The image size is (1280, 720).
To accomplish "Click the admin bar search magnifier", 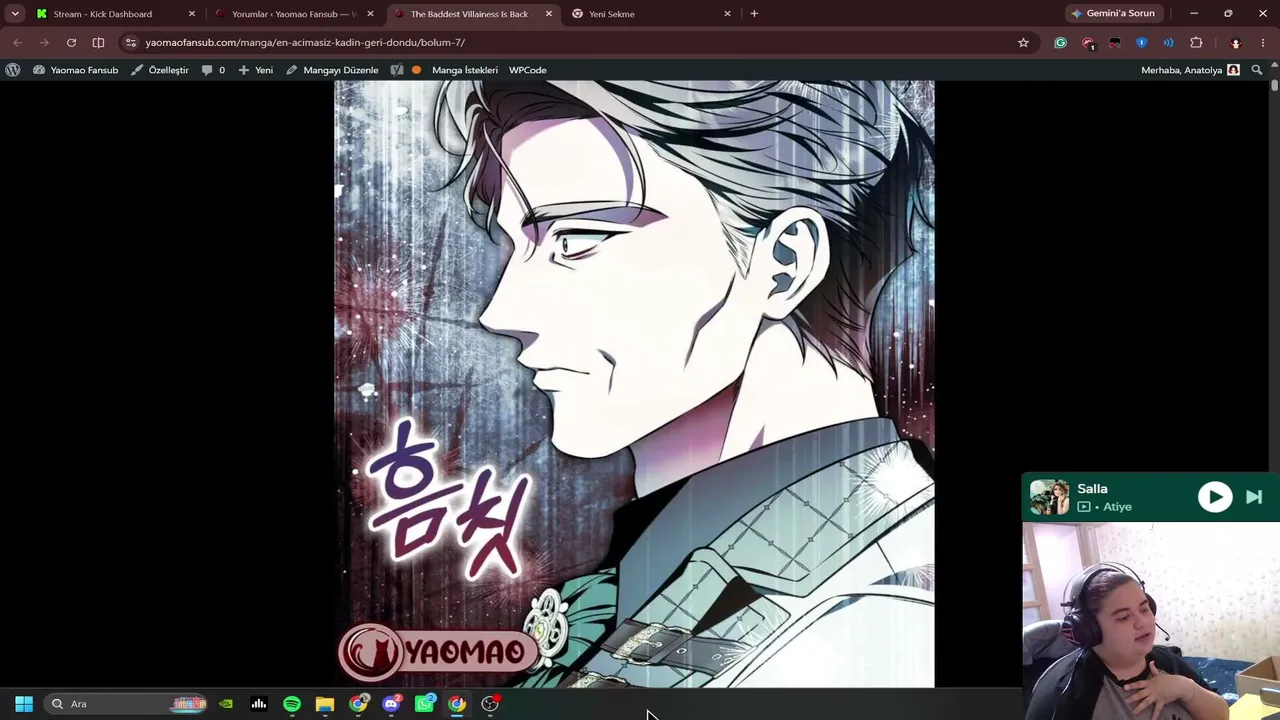I will tap(1257, 70).
